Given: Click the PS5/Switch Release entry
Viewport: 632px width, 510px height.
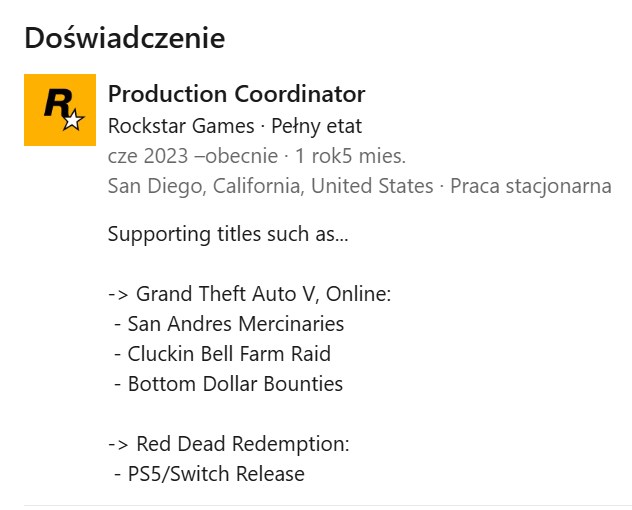Looking at the screenshot, I should point(215,473).
